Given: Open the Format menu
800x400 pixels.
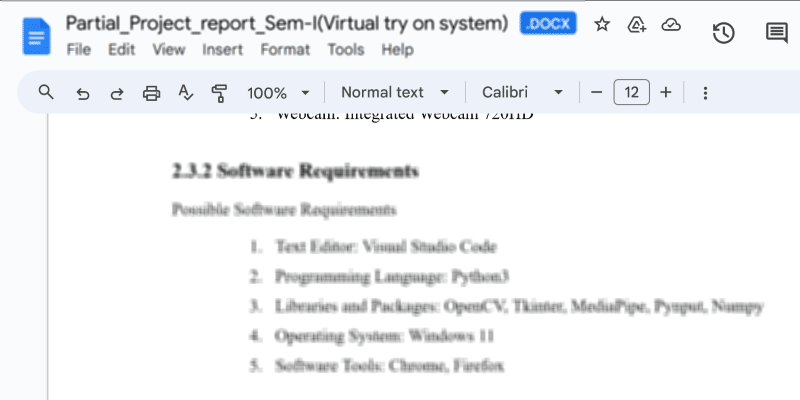Looking at the screenshot, I should [x=285, y=49].
